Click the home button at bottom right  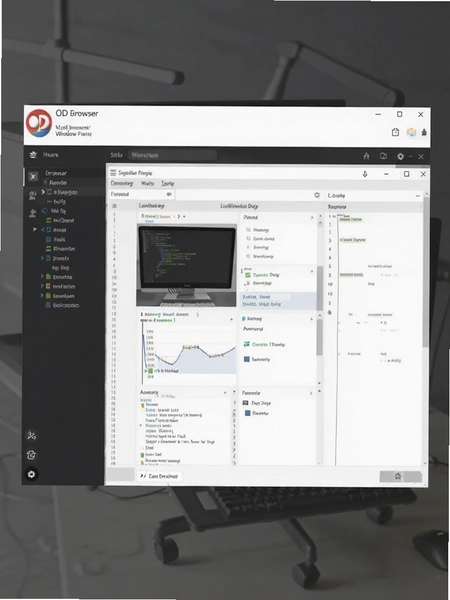tap(398, 476)
